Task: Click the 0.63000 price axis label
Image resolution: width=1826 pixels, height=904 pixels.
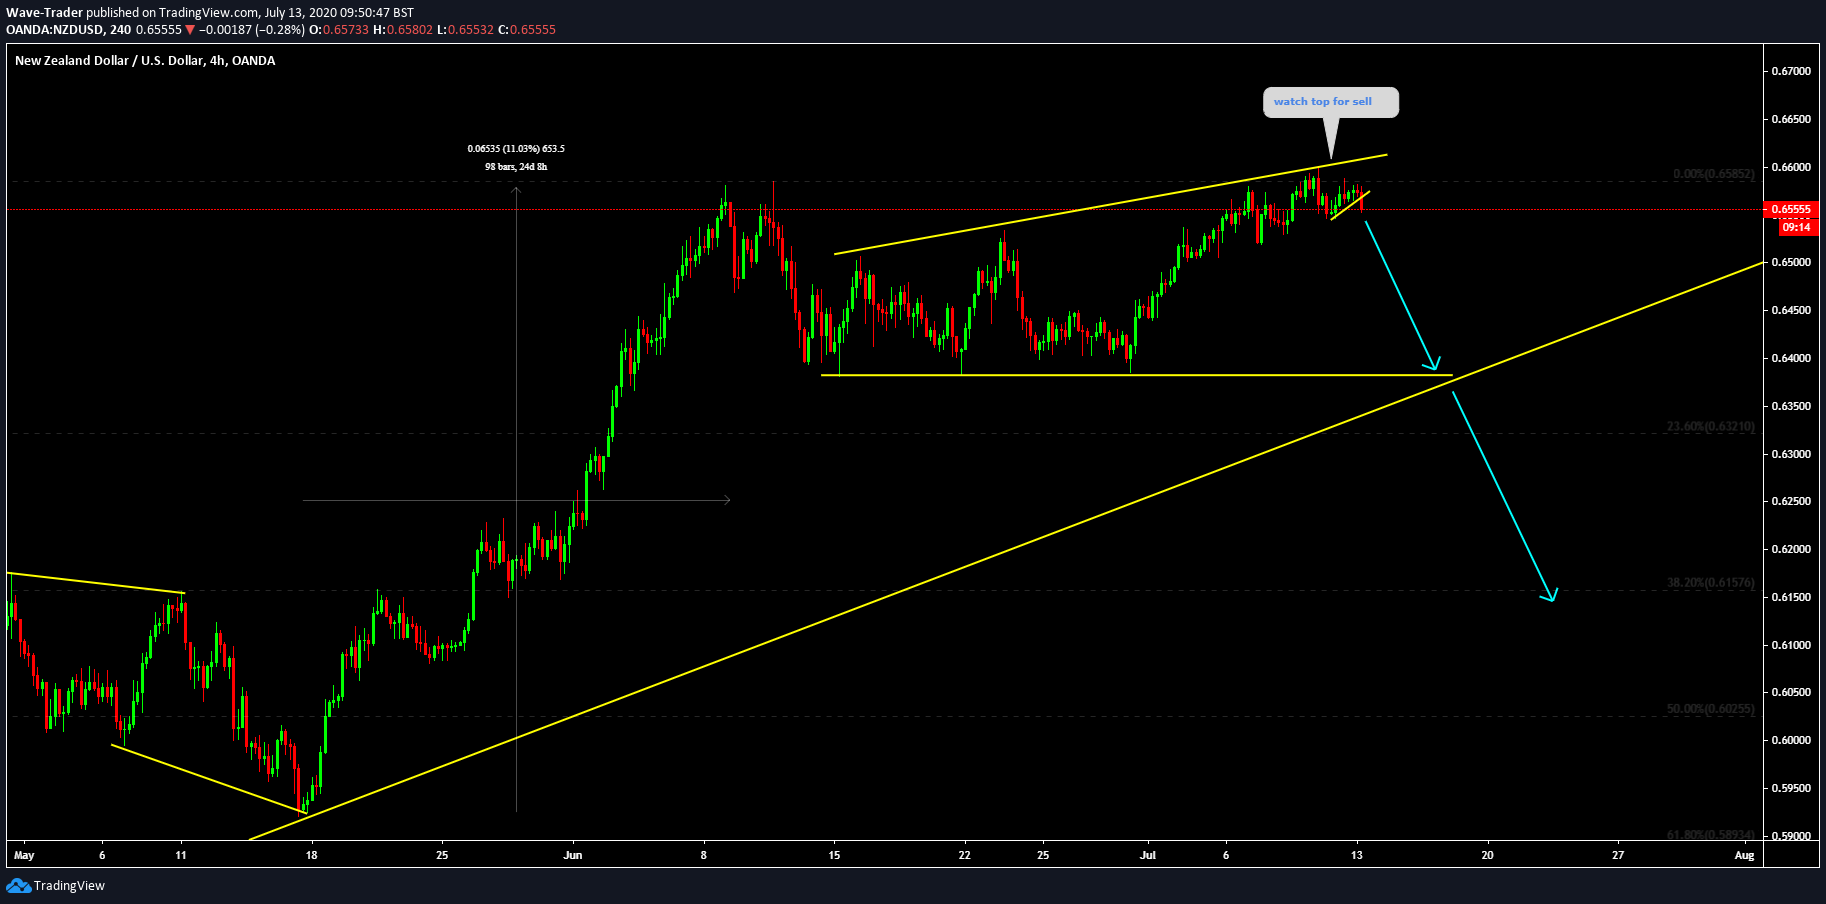Action: coord(1791,454)
